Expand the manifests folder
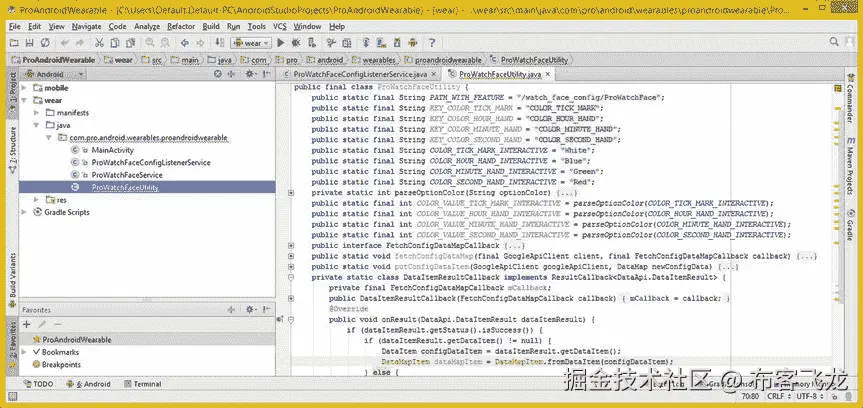863x408 pixels. point(36,113)
